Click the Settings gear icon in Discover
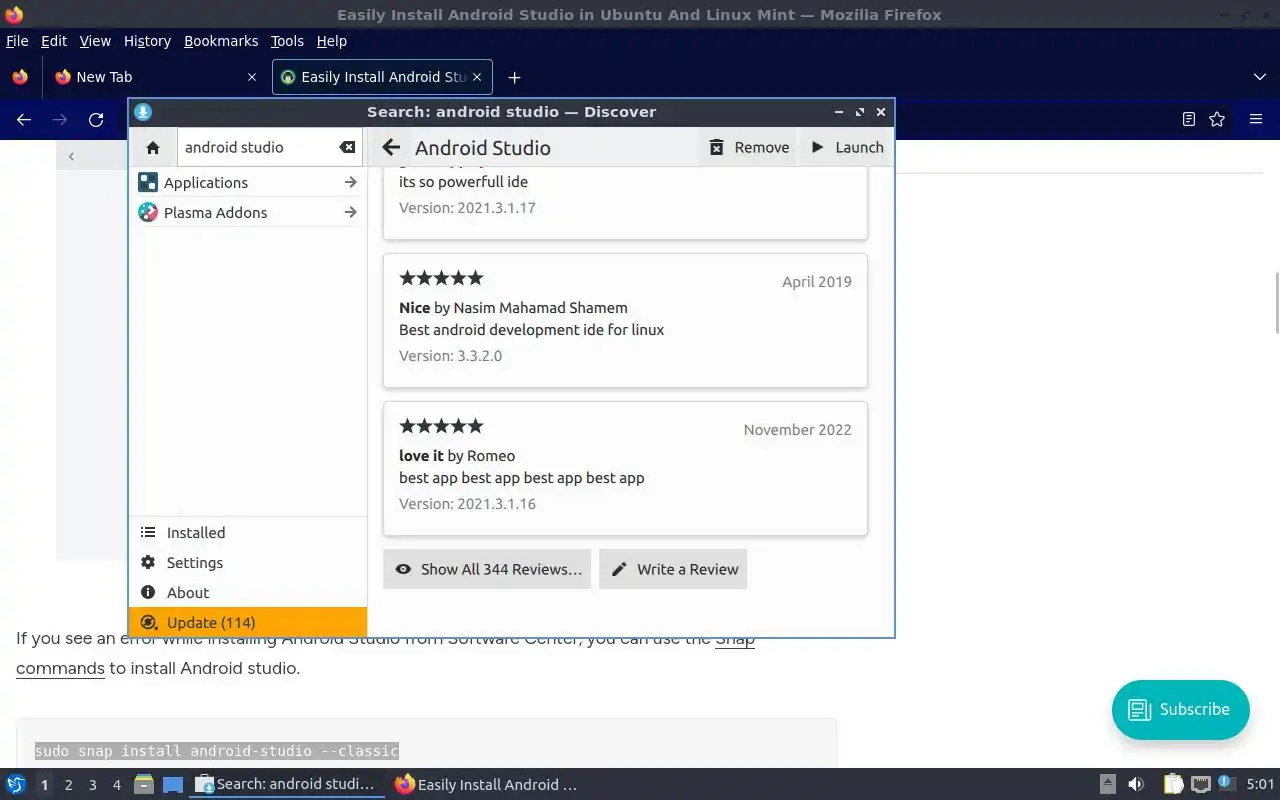This screenshot has height=800, width=1280. pyautogui.click(x=148, y=562)
